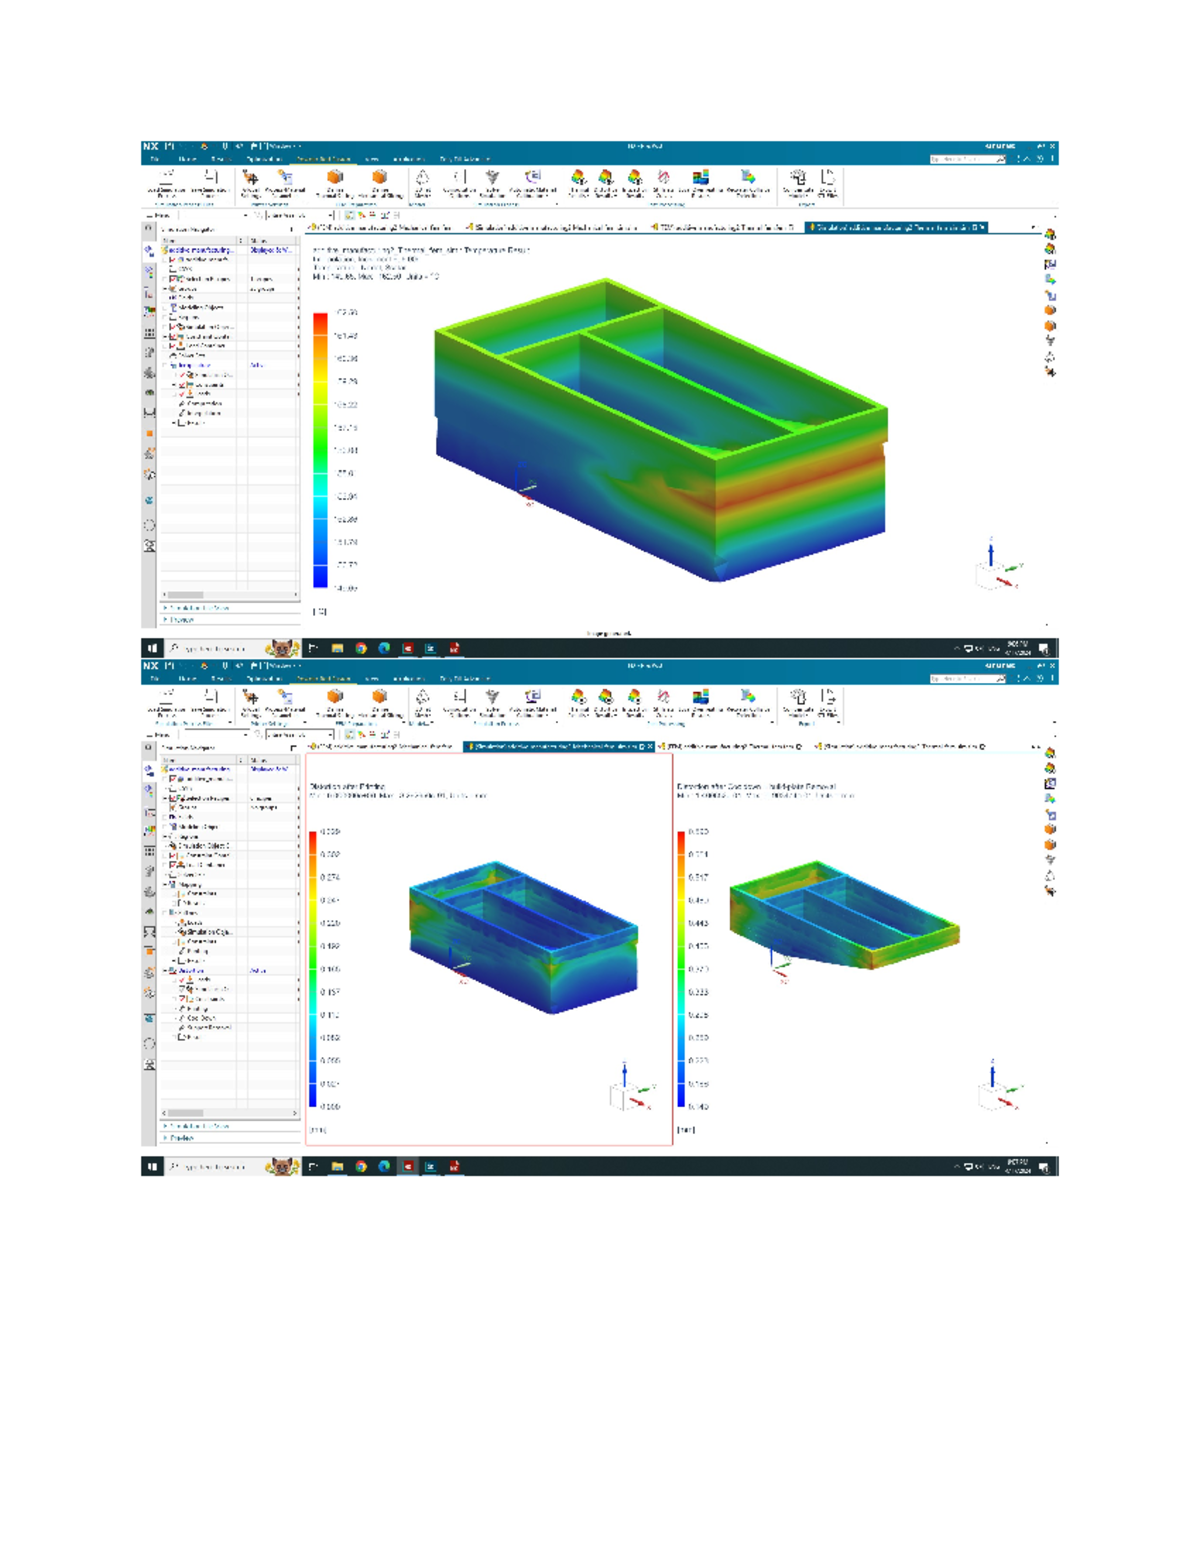
Task: Click File Explorer icon in the upper taskbar
Action: [x=337, y=648]
